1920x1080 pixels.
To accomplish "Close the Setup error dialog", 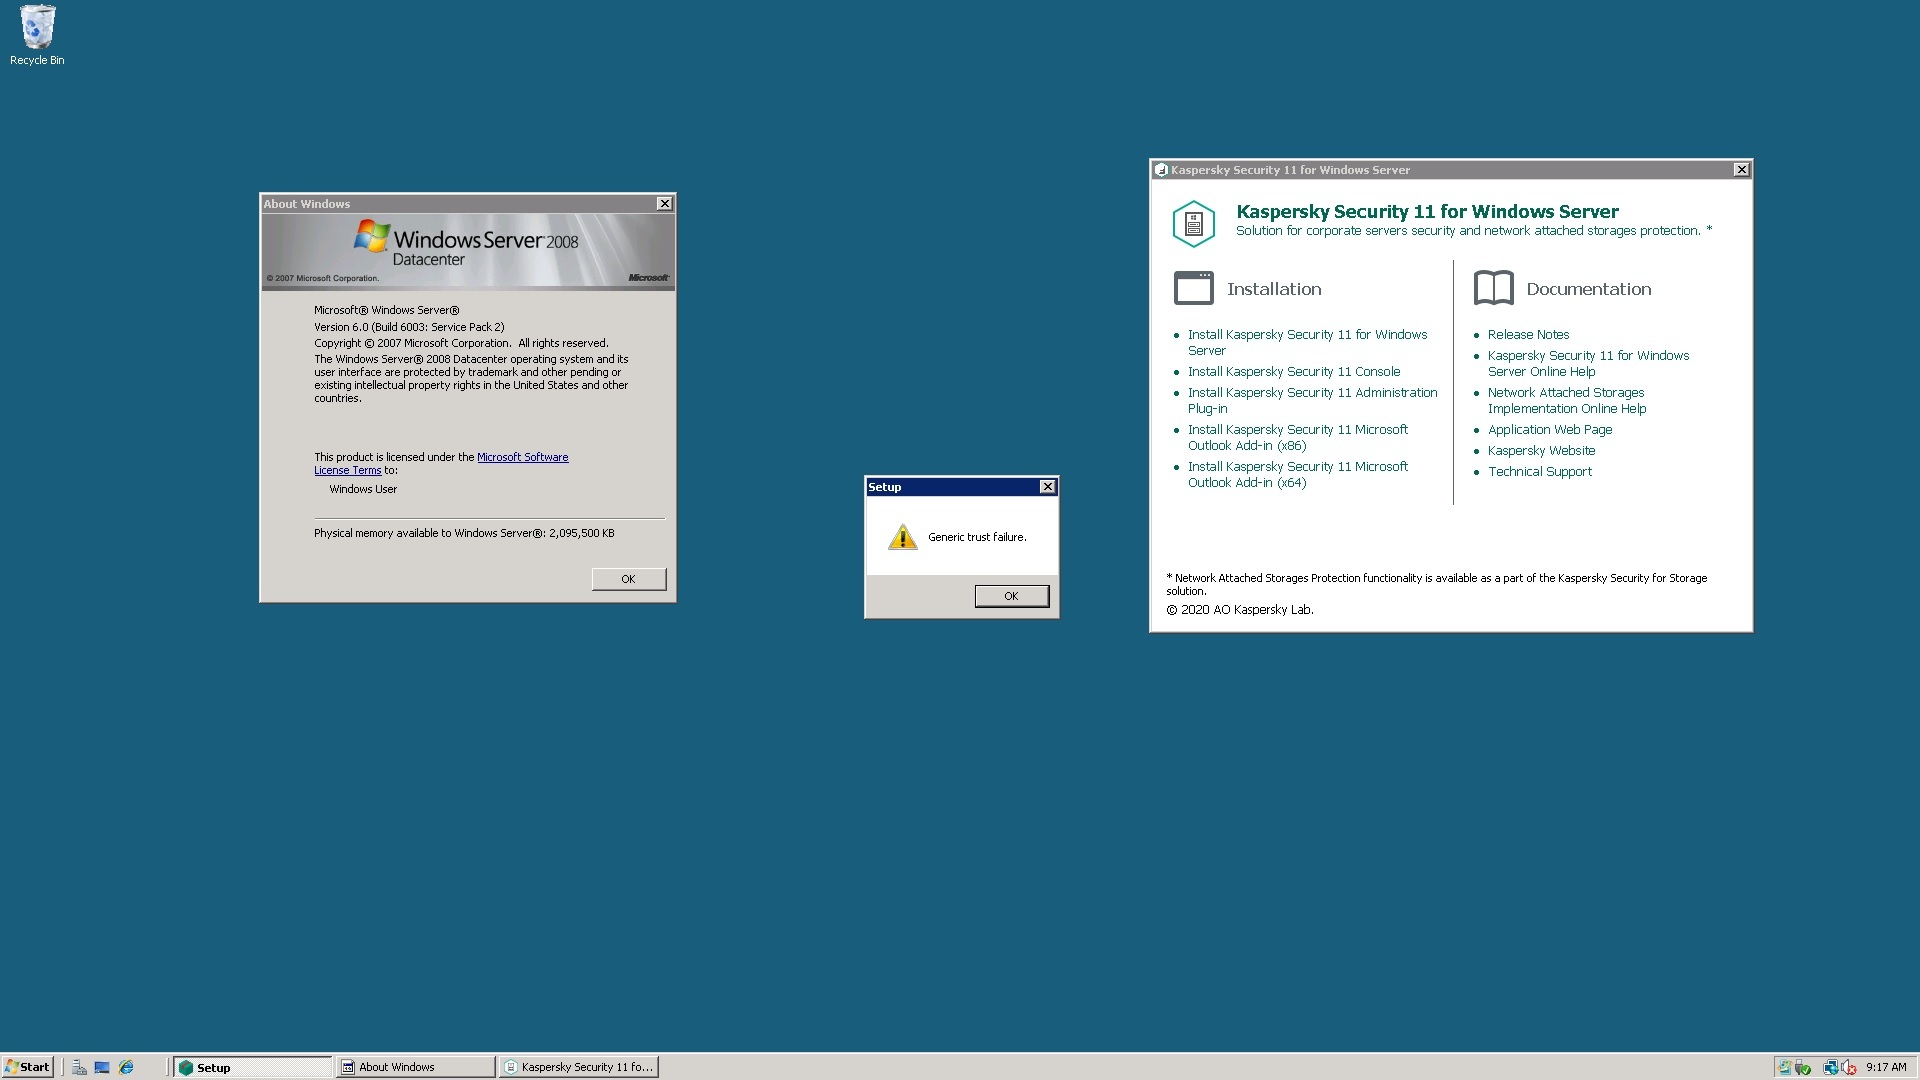I will click(x=1047, y=487).
